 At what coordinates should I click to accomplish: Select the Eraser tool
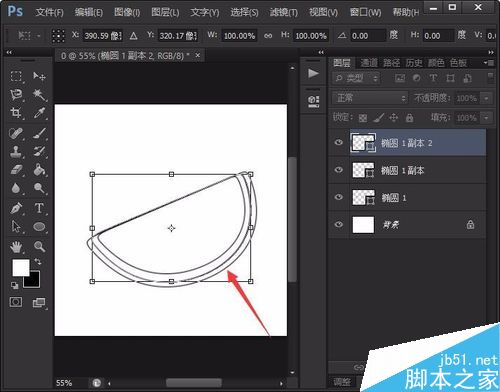point(16,170)
